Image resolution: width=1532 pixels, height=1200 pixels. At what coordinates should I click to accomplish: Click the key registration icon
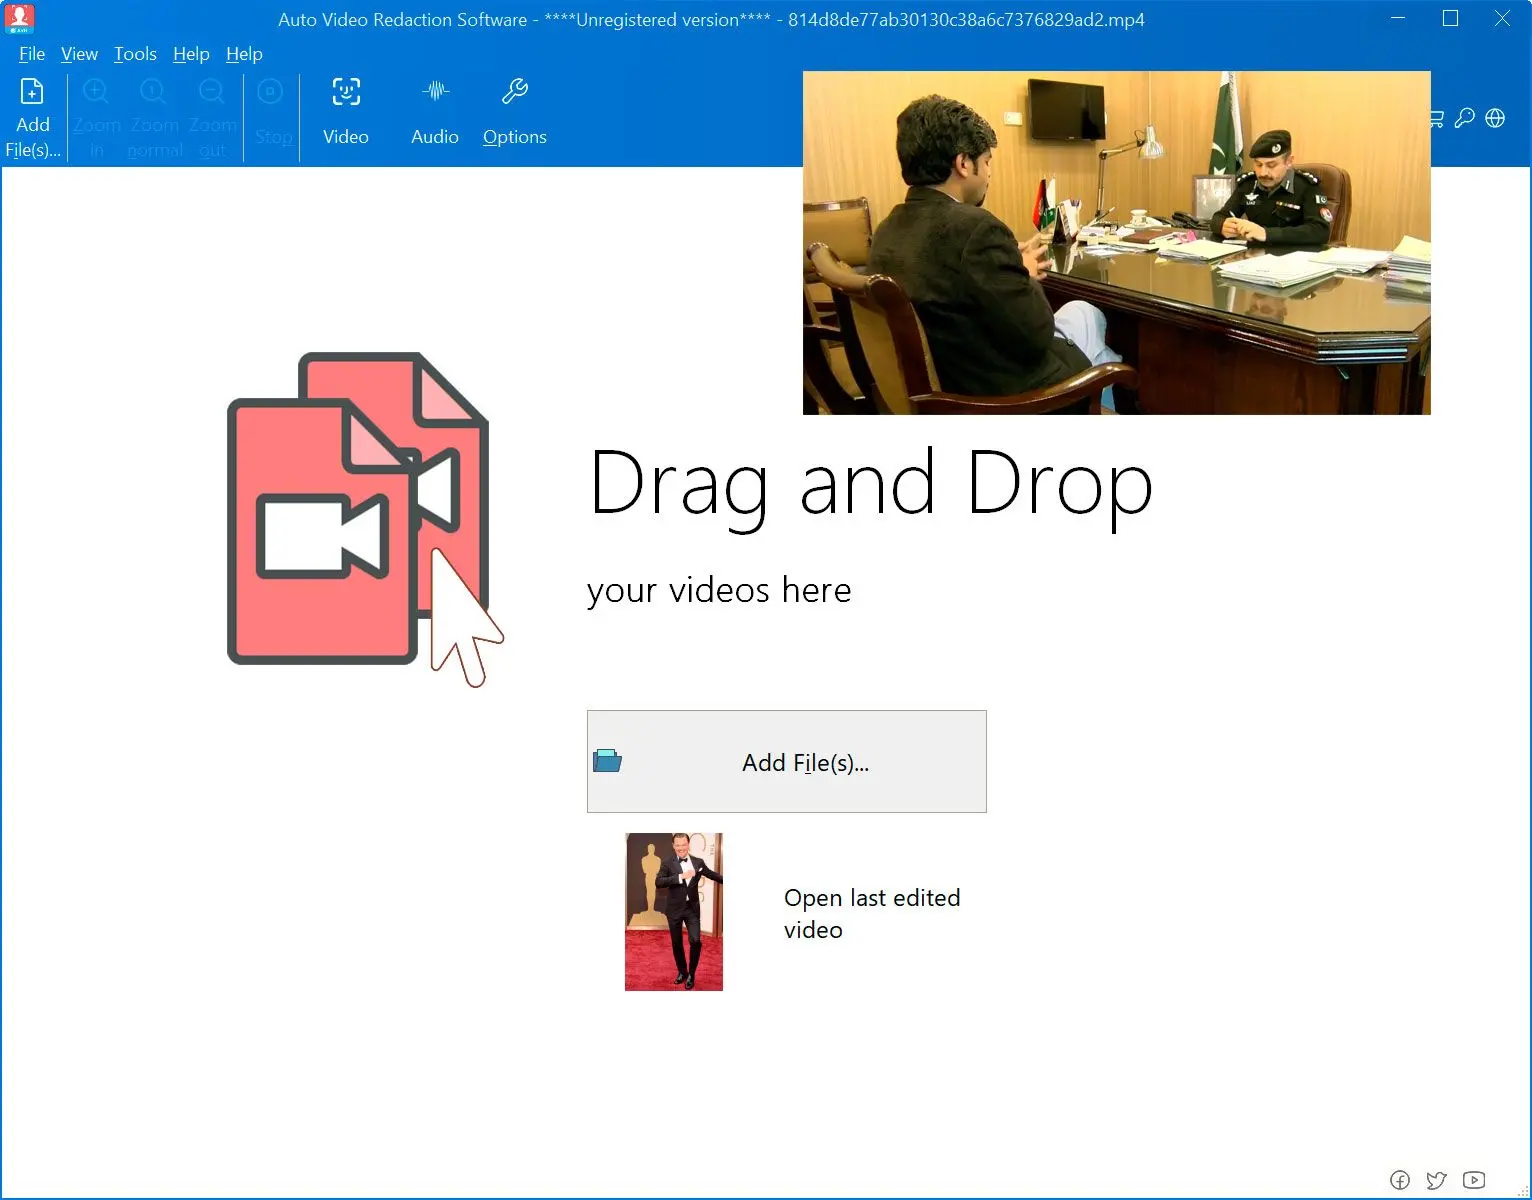click(1465, 118)
